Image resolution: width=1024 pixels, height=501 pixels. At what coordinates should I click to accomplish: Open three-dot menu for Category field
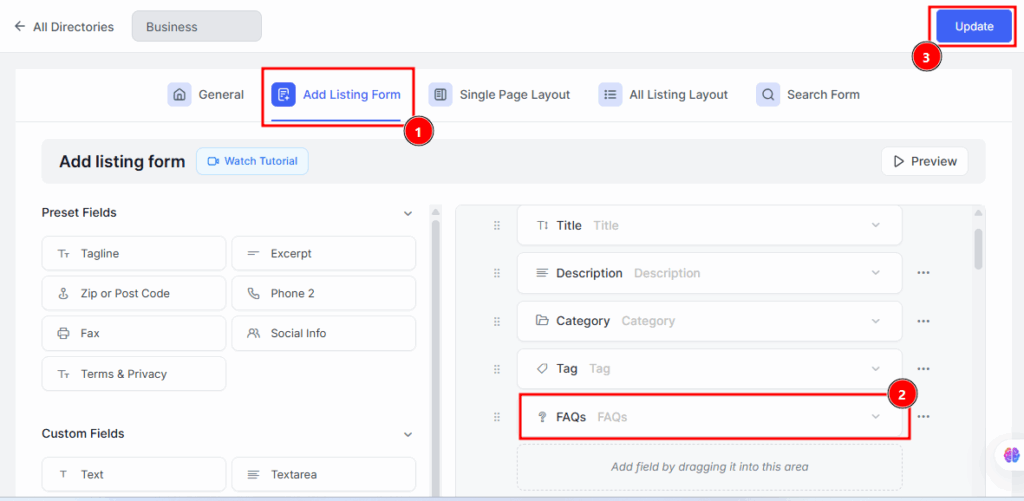tap(923, 321)
